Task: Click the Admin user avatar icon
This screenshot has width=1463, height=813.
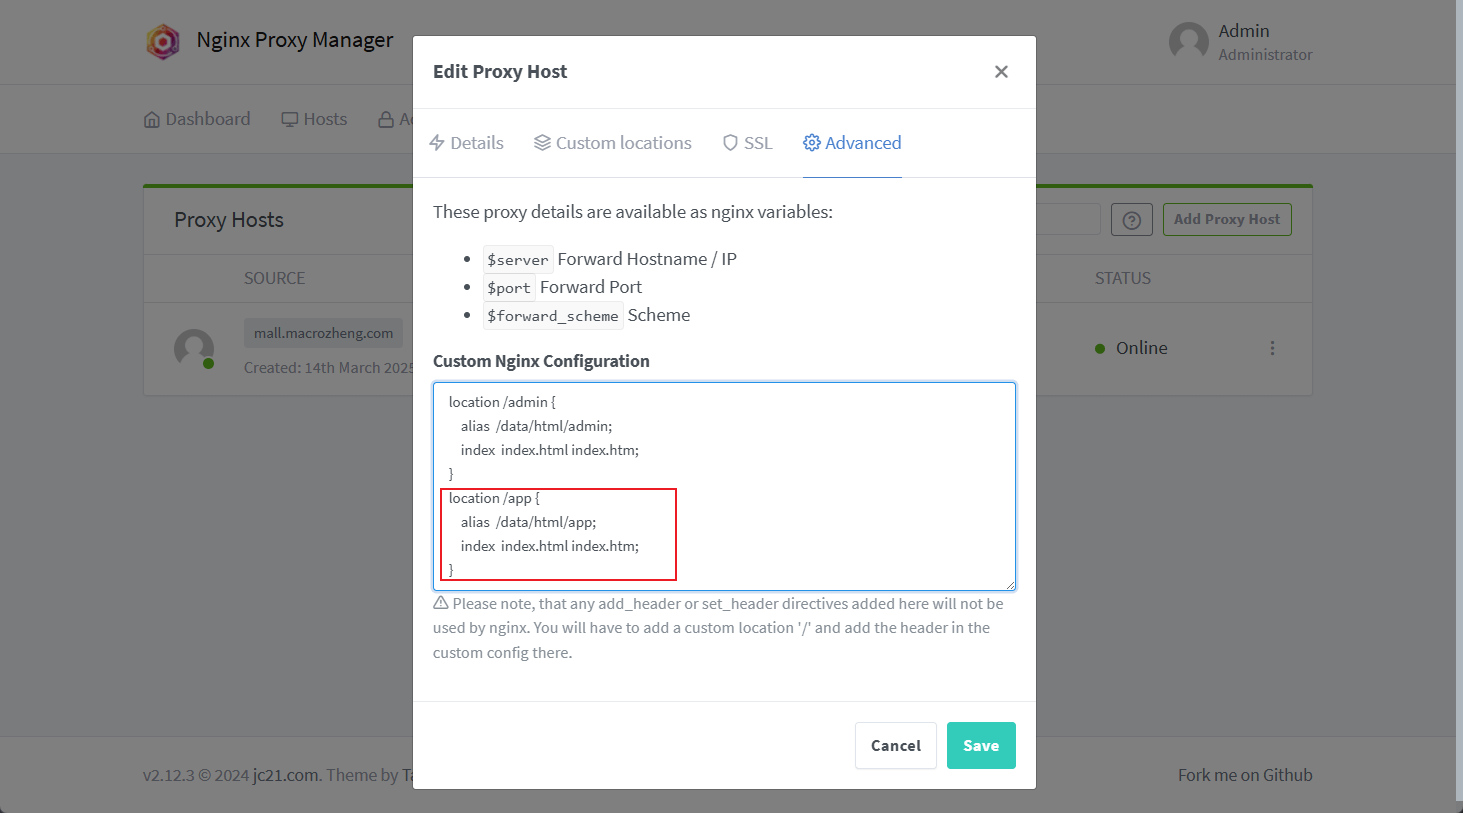Action: (x=1188, y=42)
